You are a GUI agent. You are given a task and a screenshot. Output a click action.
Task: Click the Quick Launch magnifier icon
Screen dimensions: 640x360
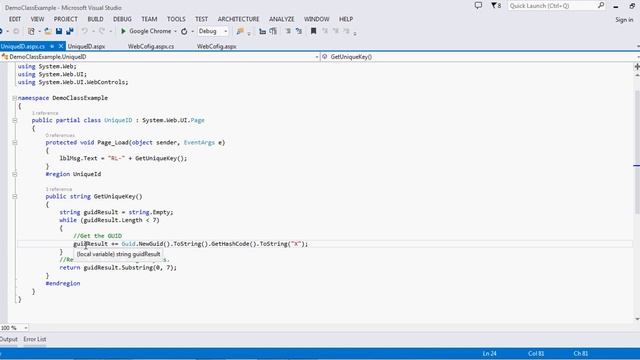[x=601, y=5]
